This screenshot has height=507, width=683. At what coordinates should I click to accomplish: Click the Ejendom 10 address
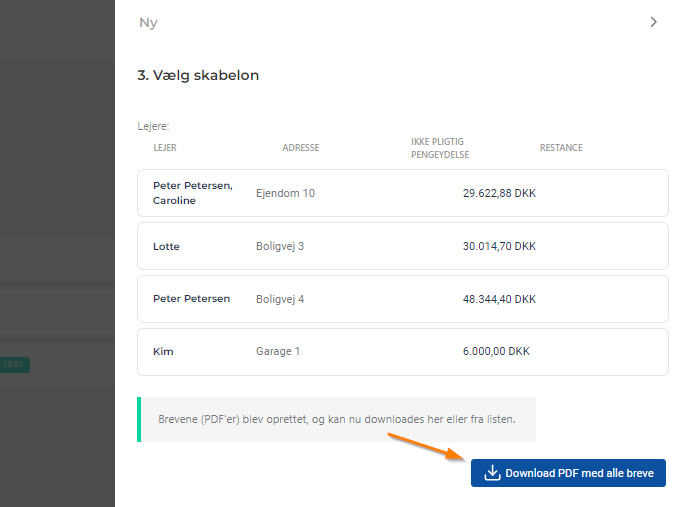click(x=285, y=193)
